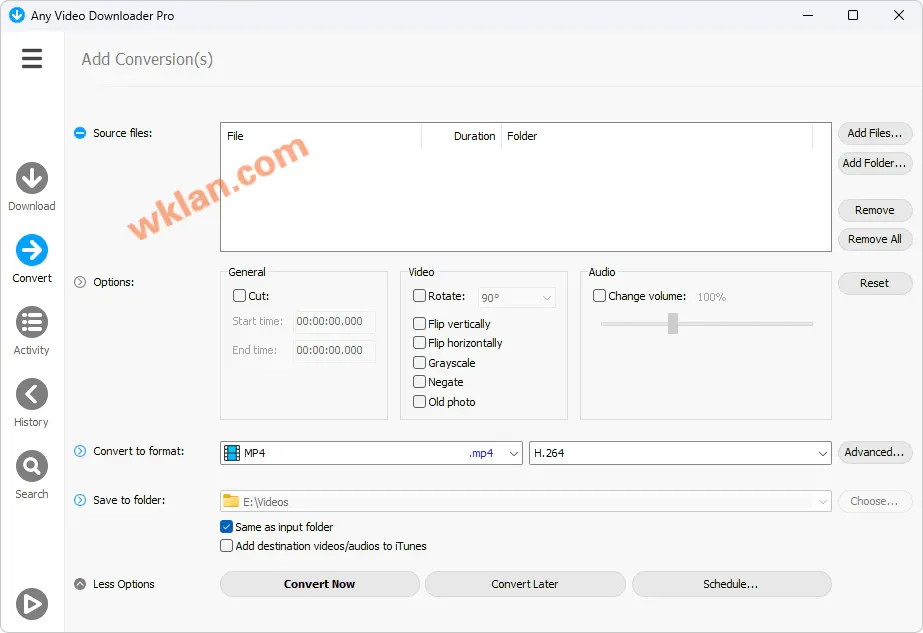Open the Search sidebar icon
This screenshot has height=633, width=923.
pyautogui.click(x=32, y=466)
